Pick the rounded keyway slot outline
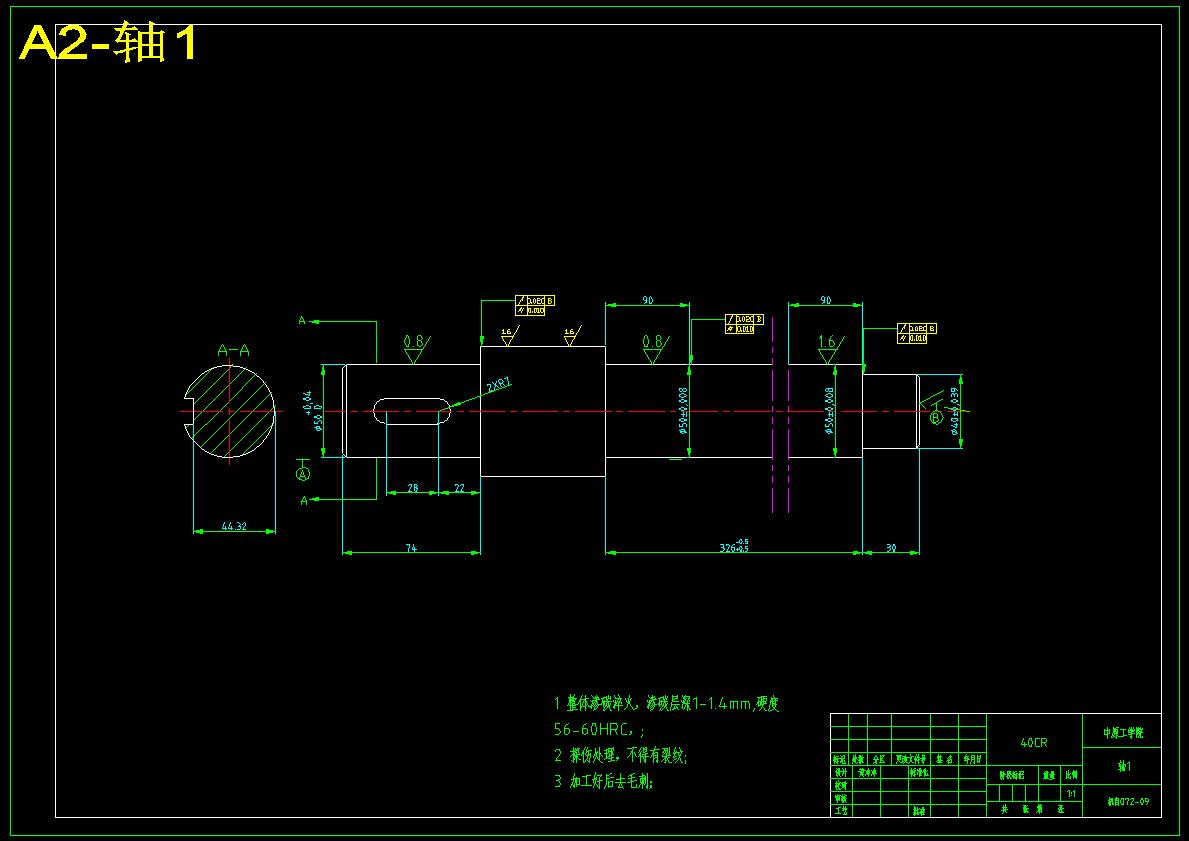The height and width of the screenshot is (841, 1189). pos(412,411)
